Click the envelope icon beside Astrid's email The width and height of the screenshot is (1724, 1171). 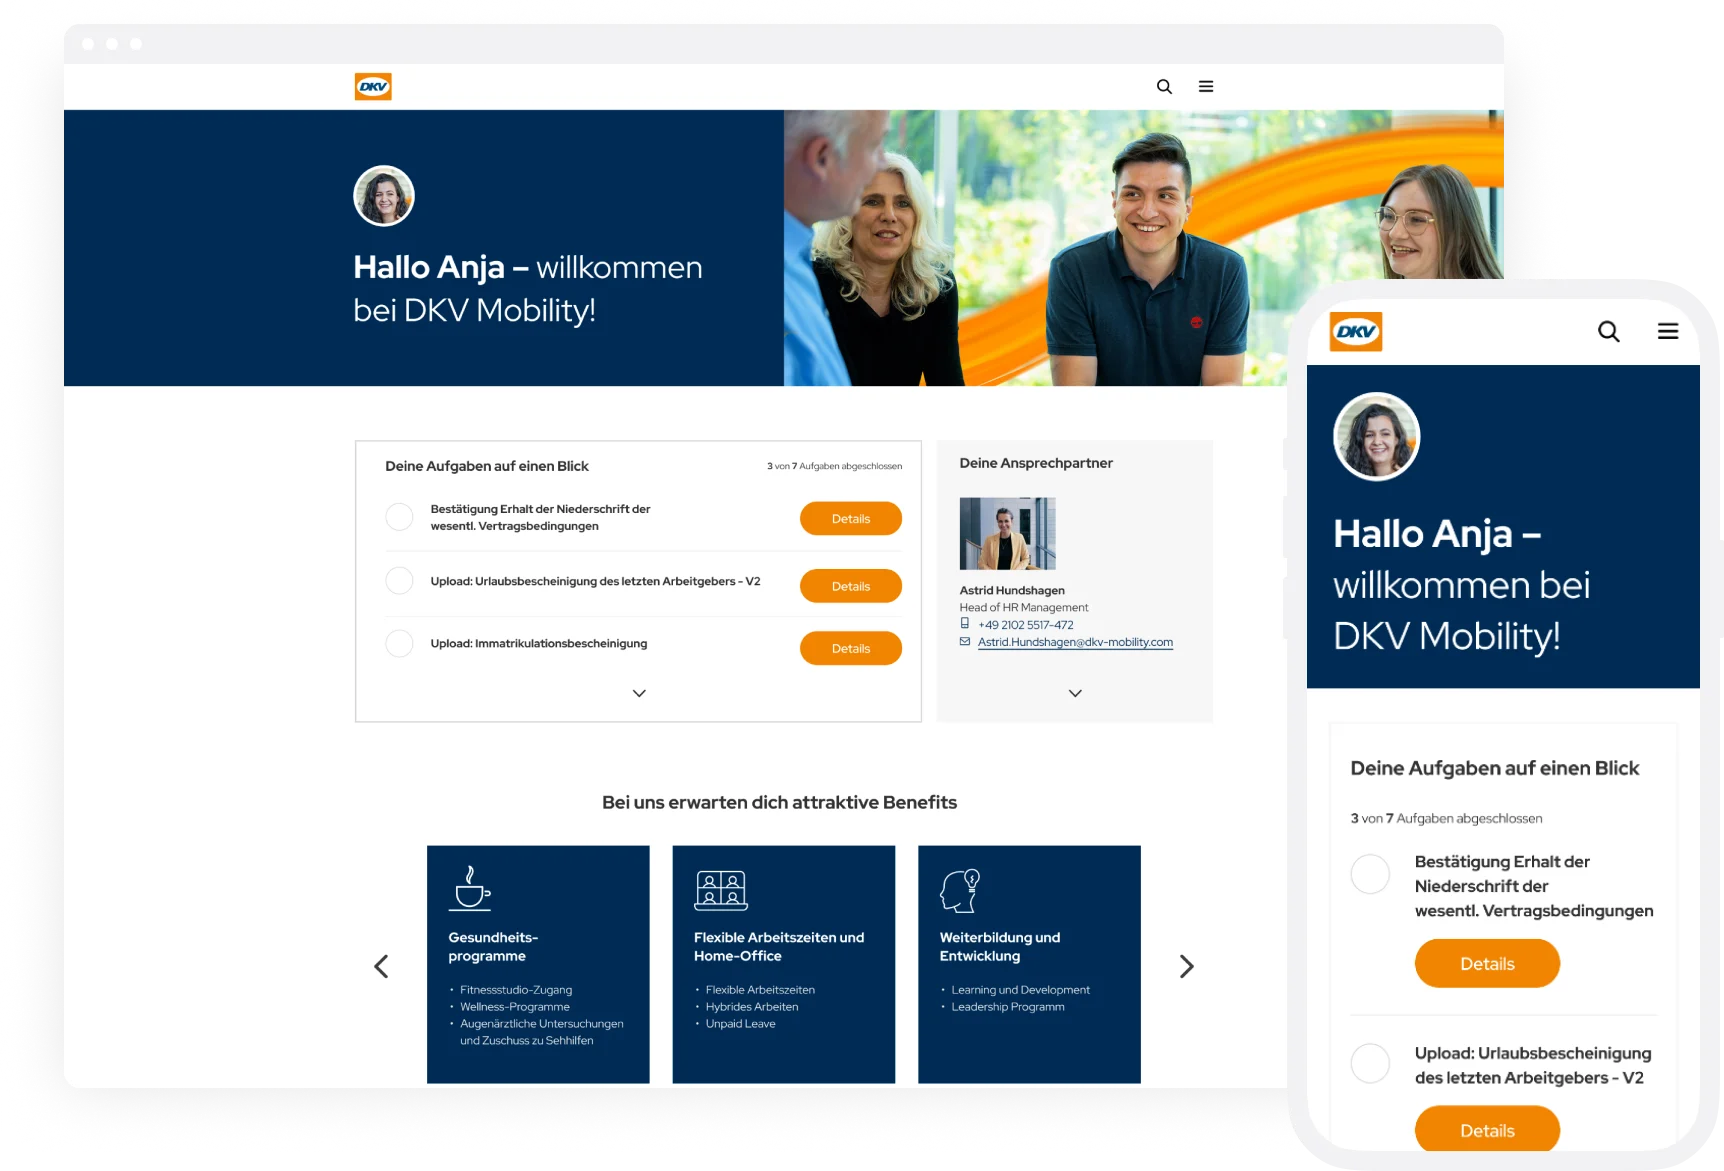[965, 642]
